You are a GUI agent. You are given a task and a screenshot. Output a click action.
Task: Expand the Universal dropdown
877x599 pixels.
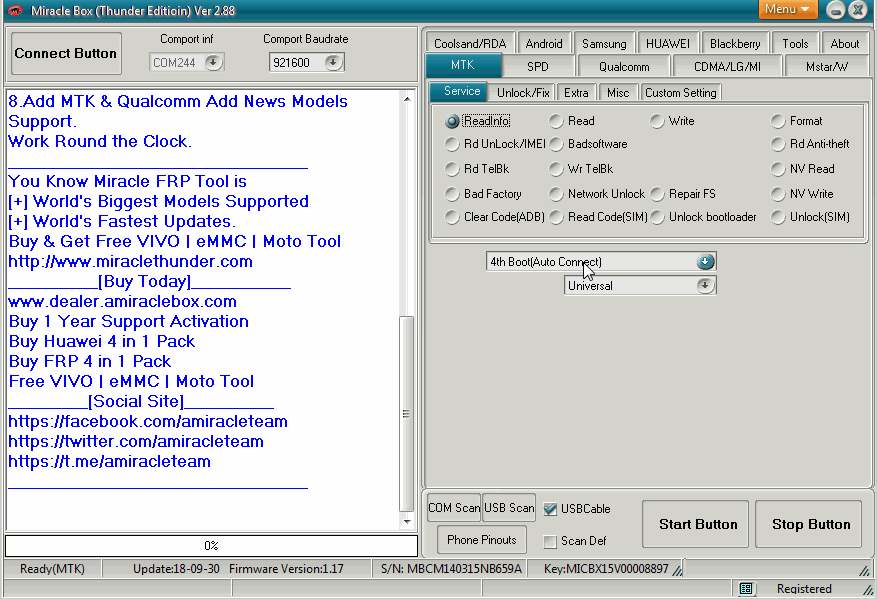pyautogui.click(x=705, y=285)
